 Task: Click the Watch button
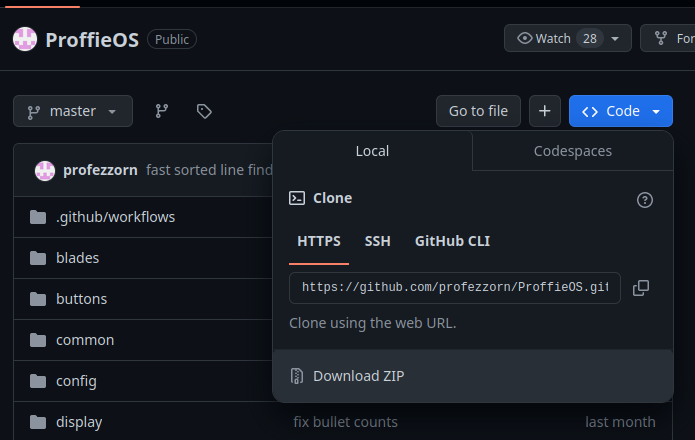point(567,39)
